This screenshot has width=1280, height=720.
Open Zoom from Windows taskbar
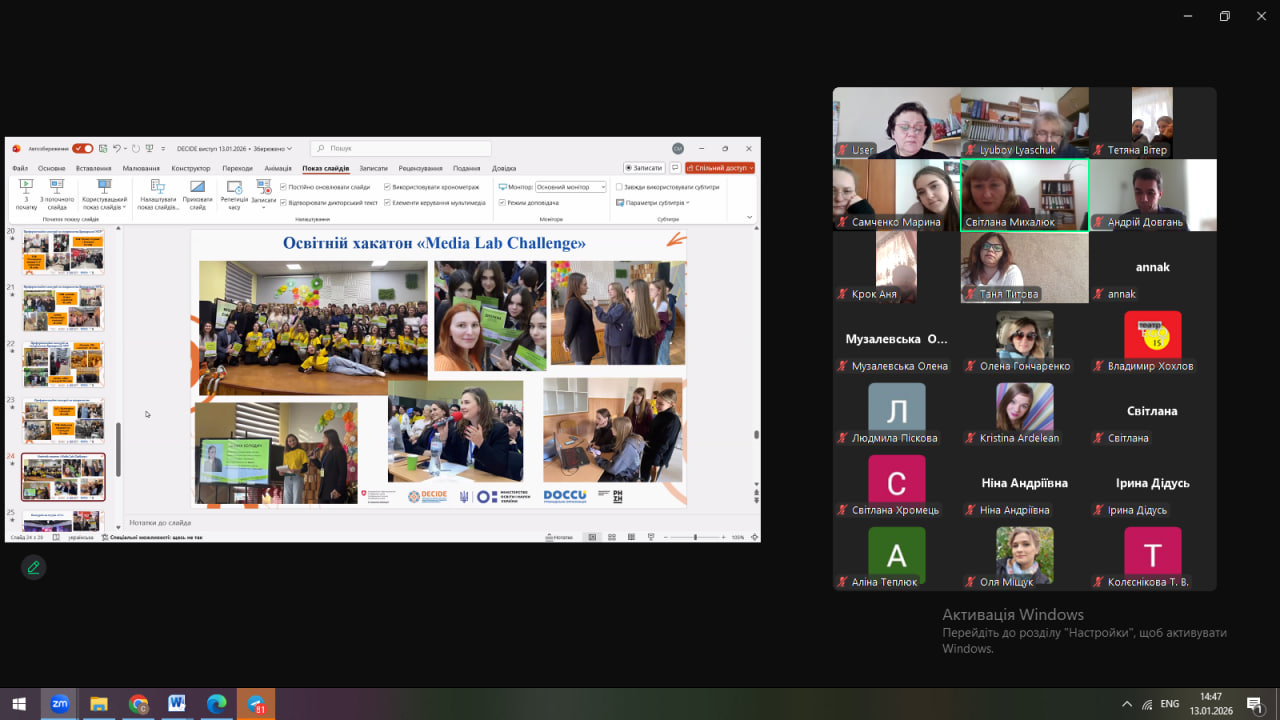pyautogui.click(x=59, y=704)
